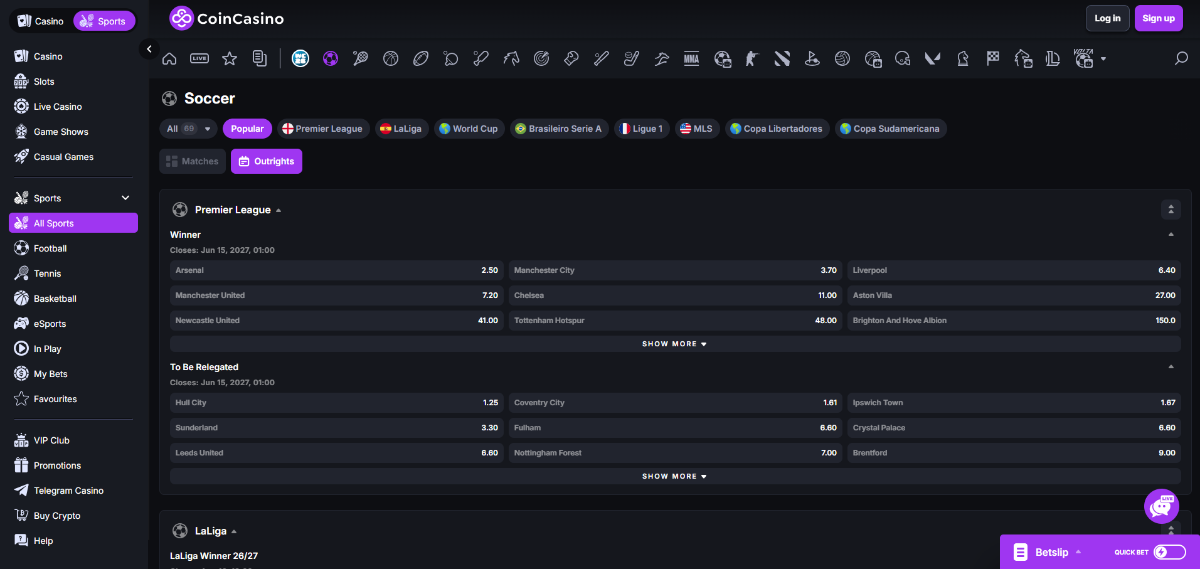This screenshot has height=569, width=1200.
Task: Click the Sign up button
Action: click(x=1158, y=18)
